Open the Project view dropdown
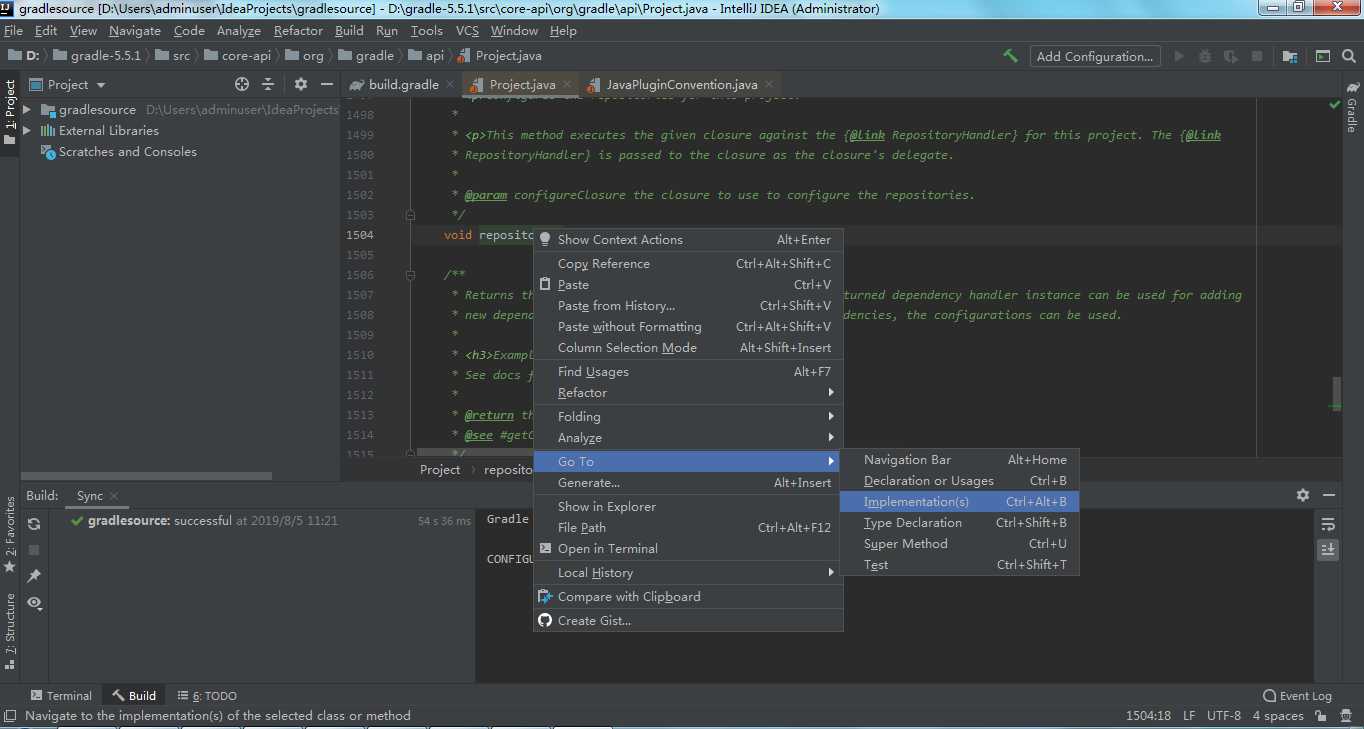The height and width of the screenshot is (729, 1364). tap(68, 84)
